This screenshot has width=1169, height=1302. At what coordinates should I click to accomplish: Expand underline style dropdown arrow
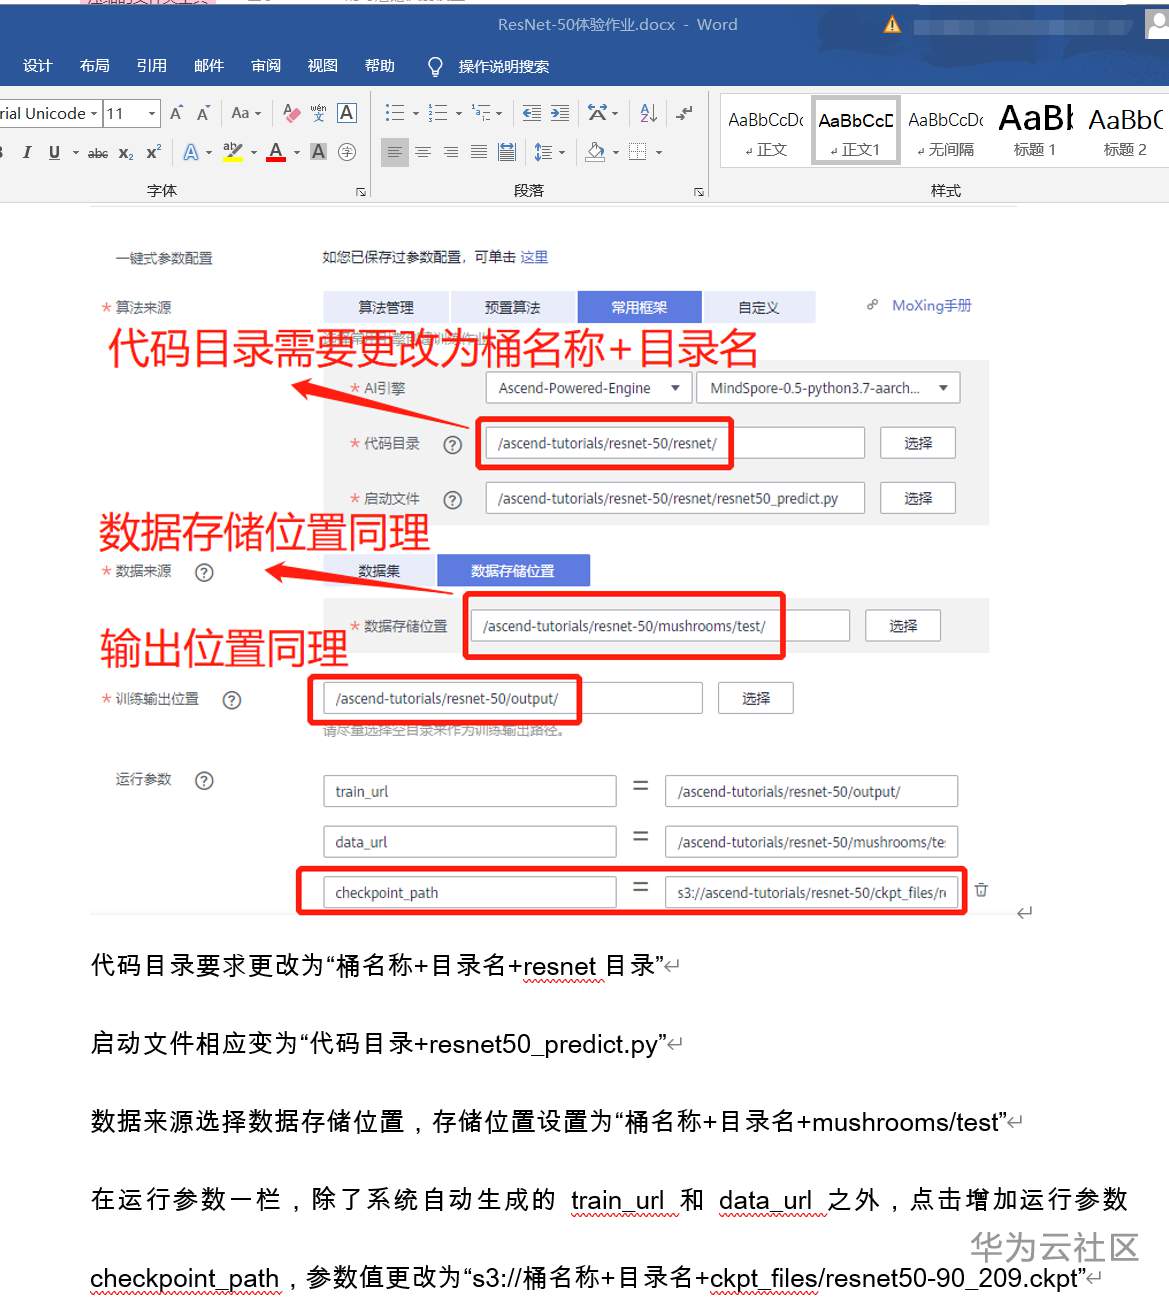[x=75, y=152]
